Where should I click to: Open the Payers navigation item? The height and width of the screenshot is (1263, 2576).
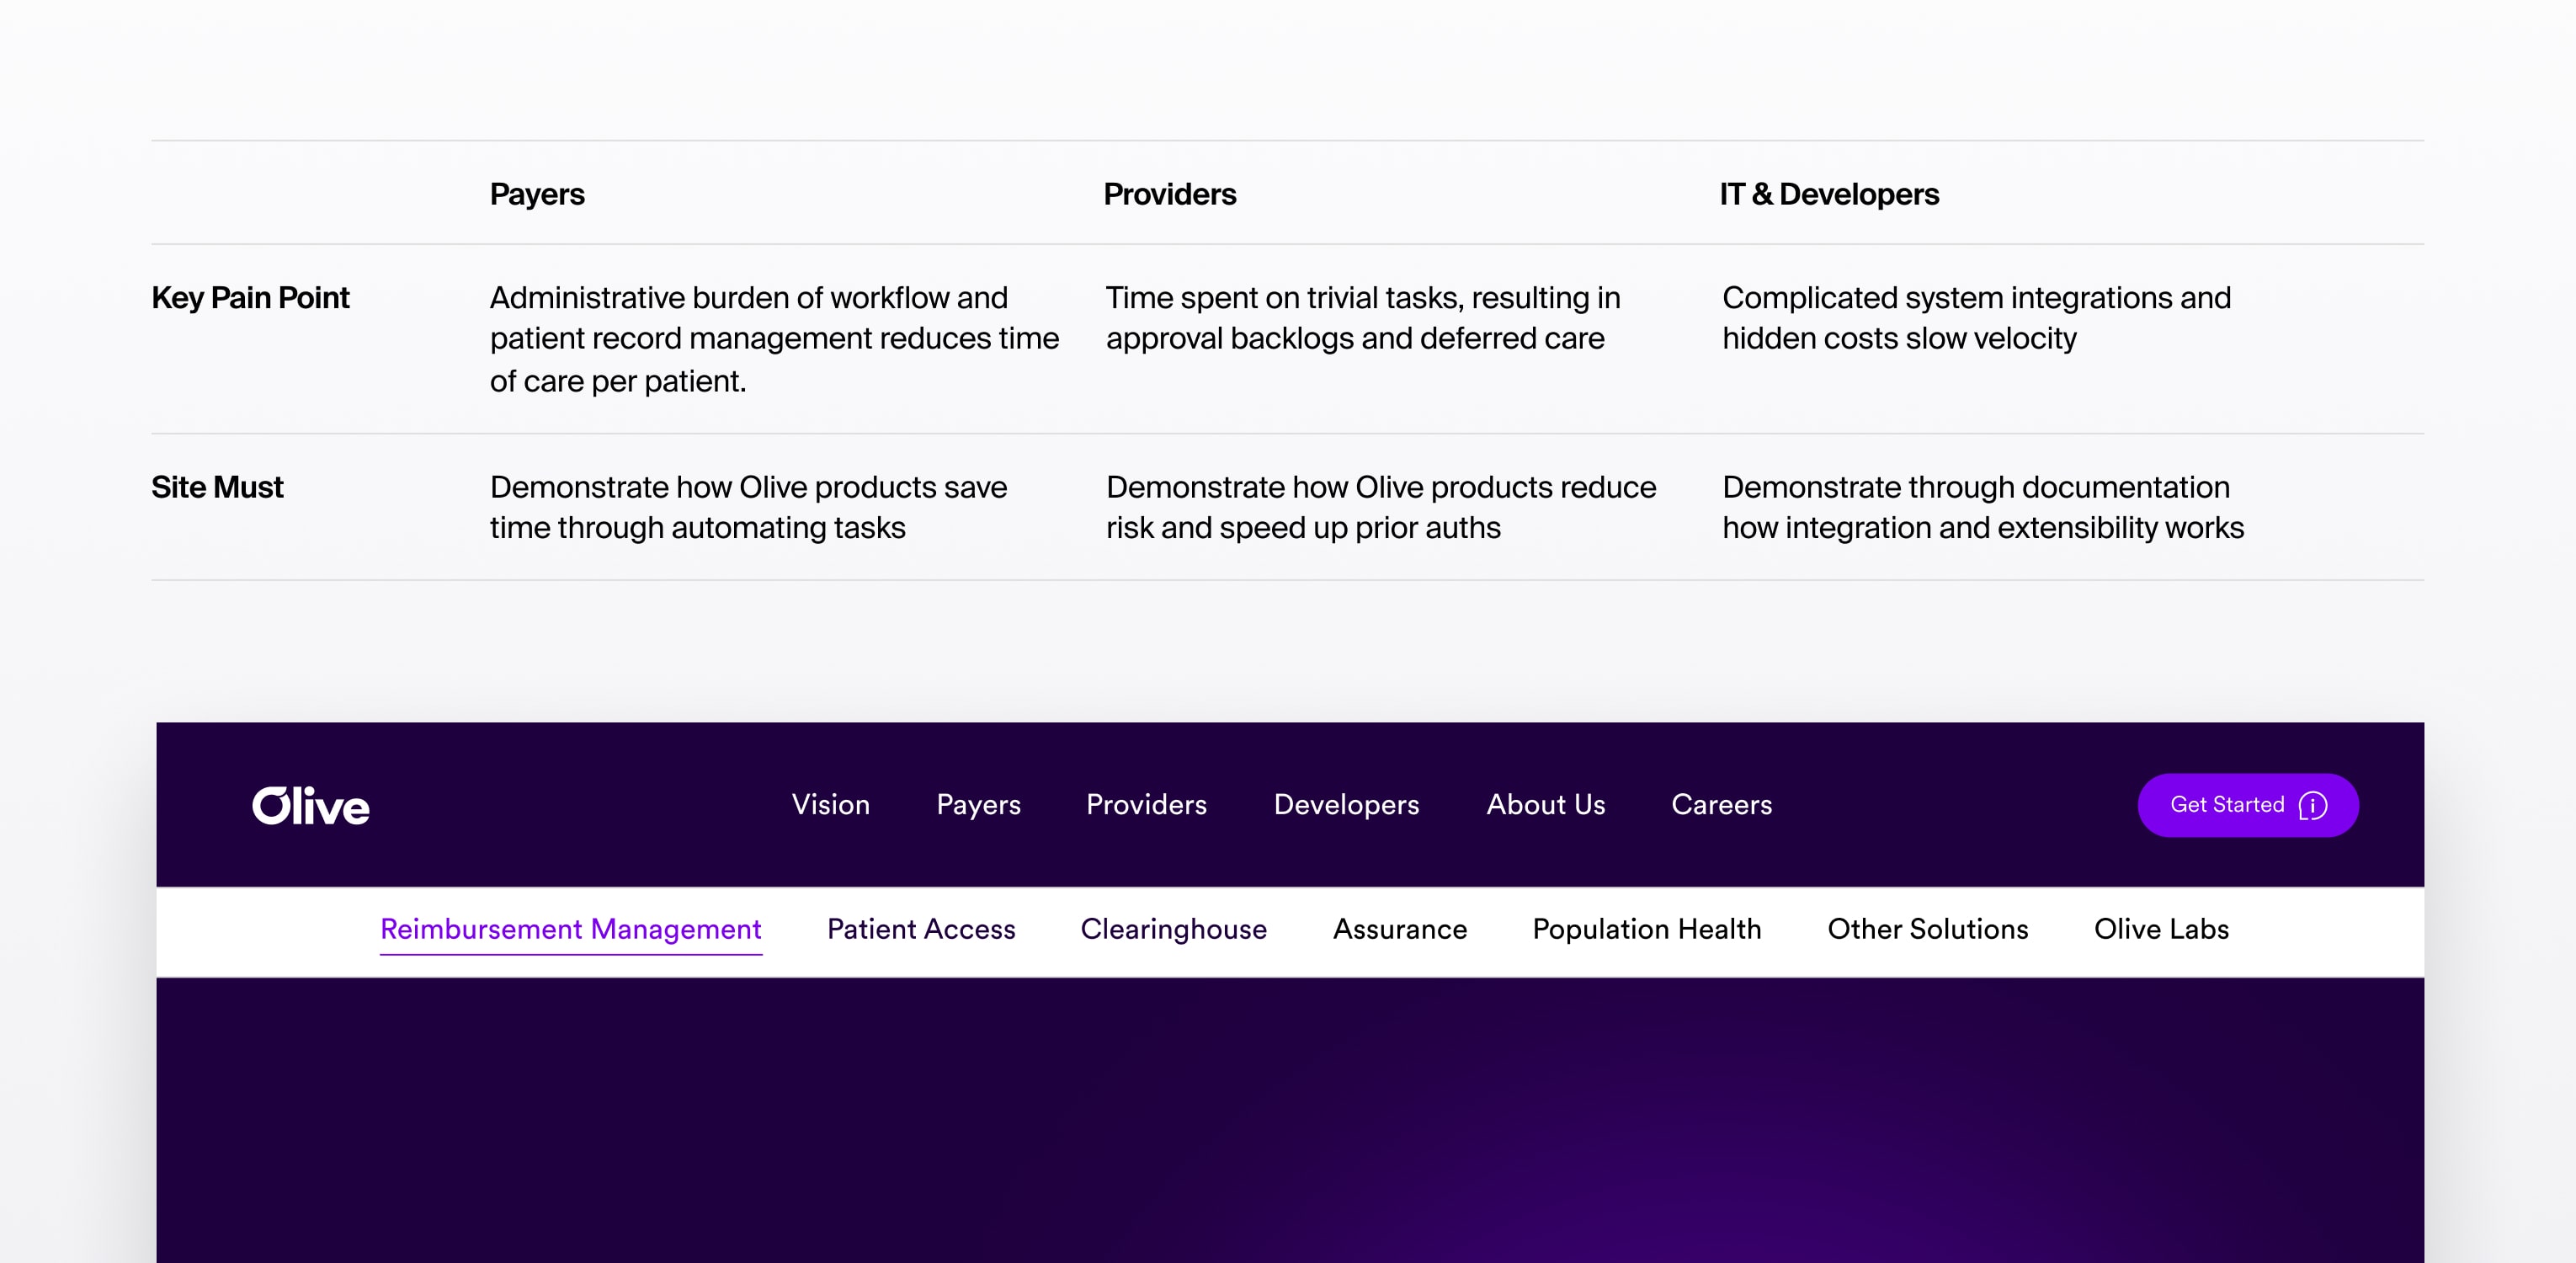tap(978, 805)
